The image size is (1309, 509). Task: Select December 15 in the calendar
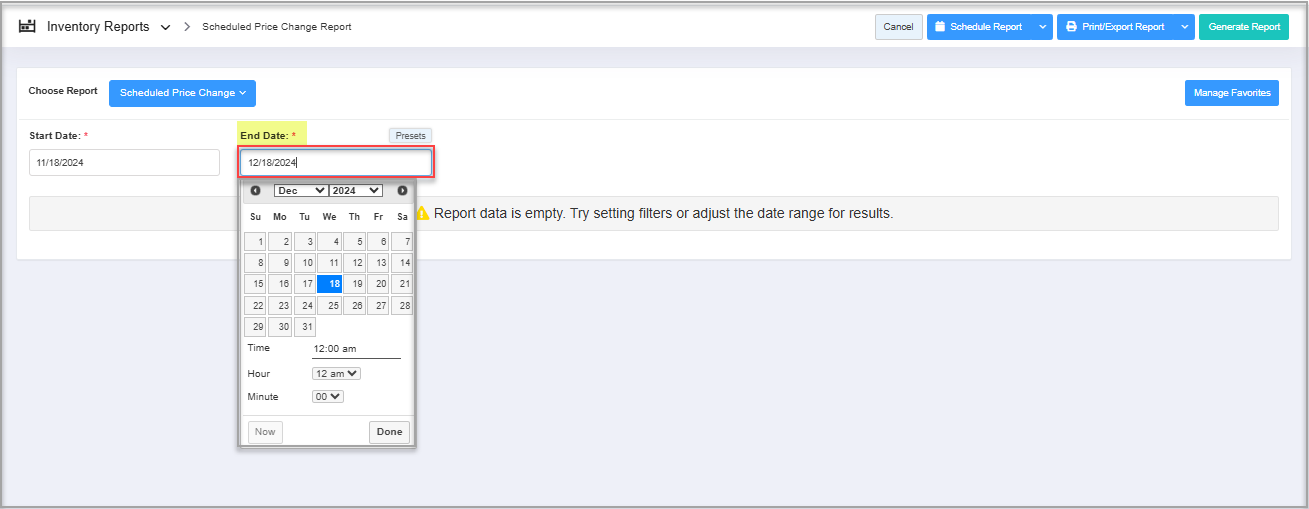[x=255, y=284]
